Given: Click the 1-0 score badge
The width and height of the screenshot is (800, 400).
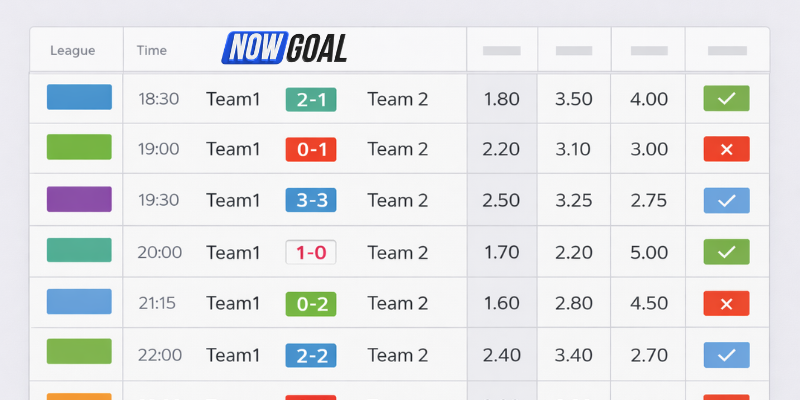Looking at the screenshot, I should coord(311,252).
